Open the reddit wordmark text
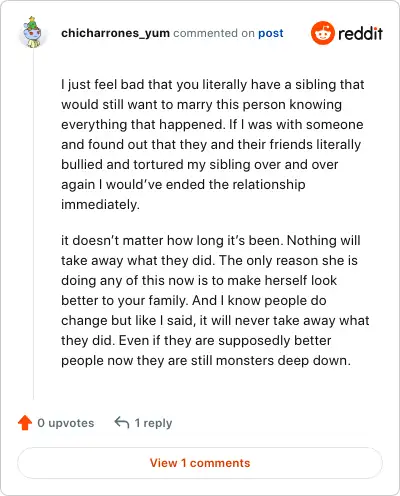Viewport: 400px width, 496px height. (x=360, y=33)
